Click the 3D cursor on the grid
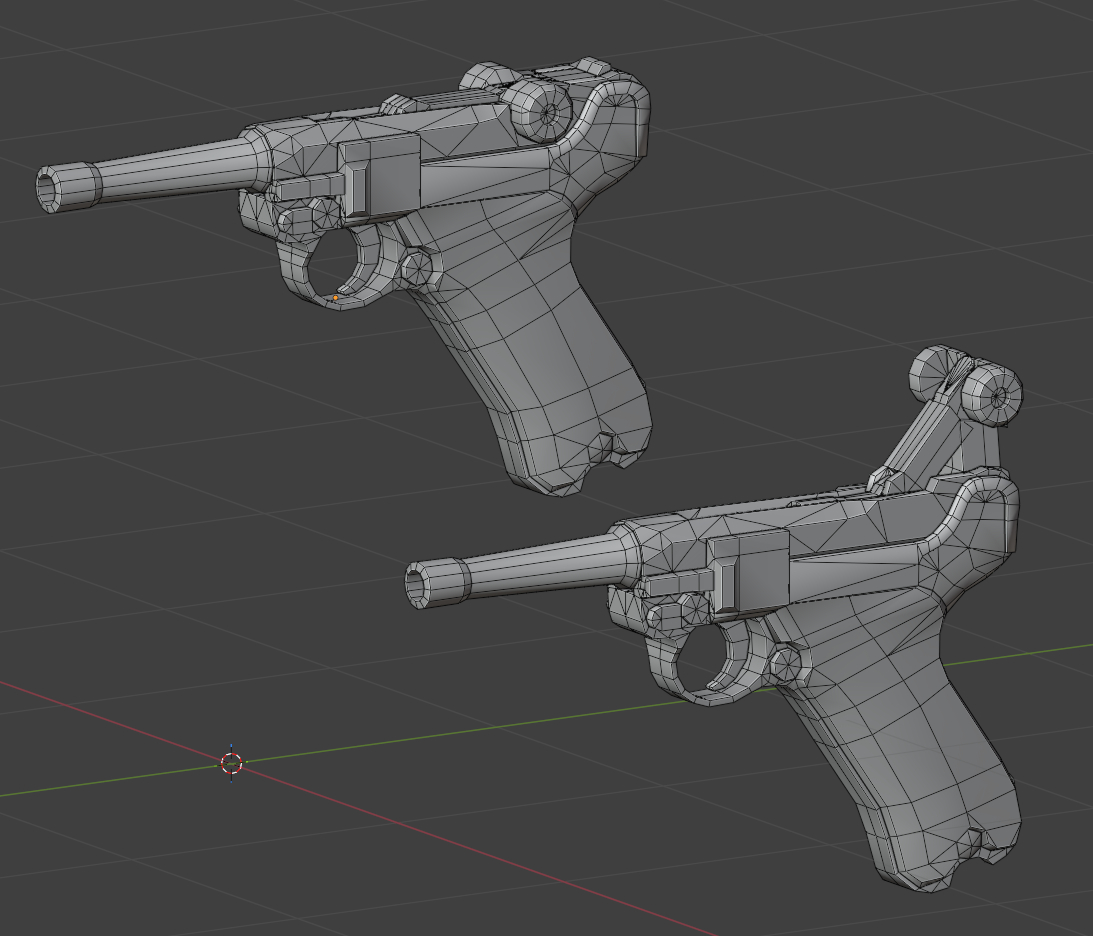1093x936 pixels. 231,763
